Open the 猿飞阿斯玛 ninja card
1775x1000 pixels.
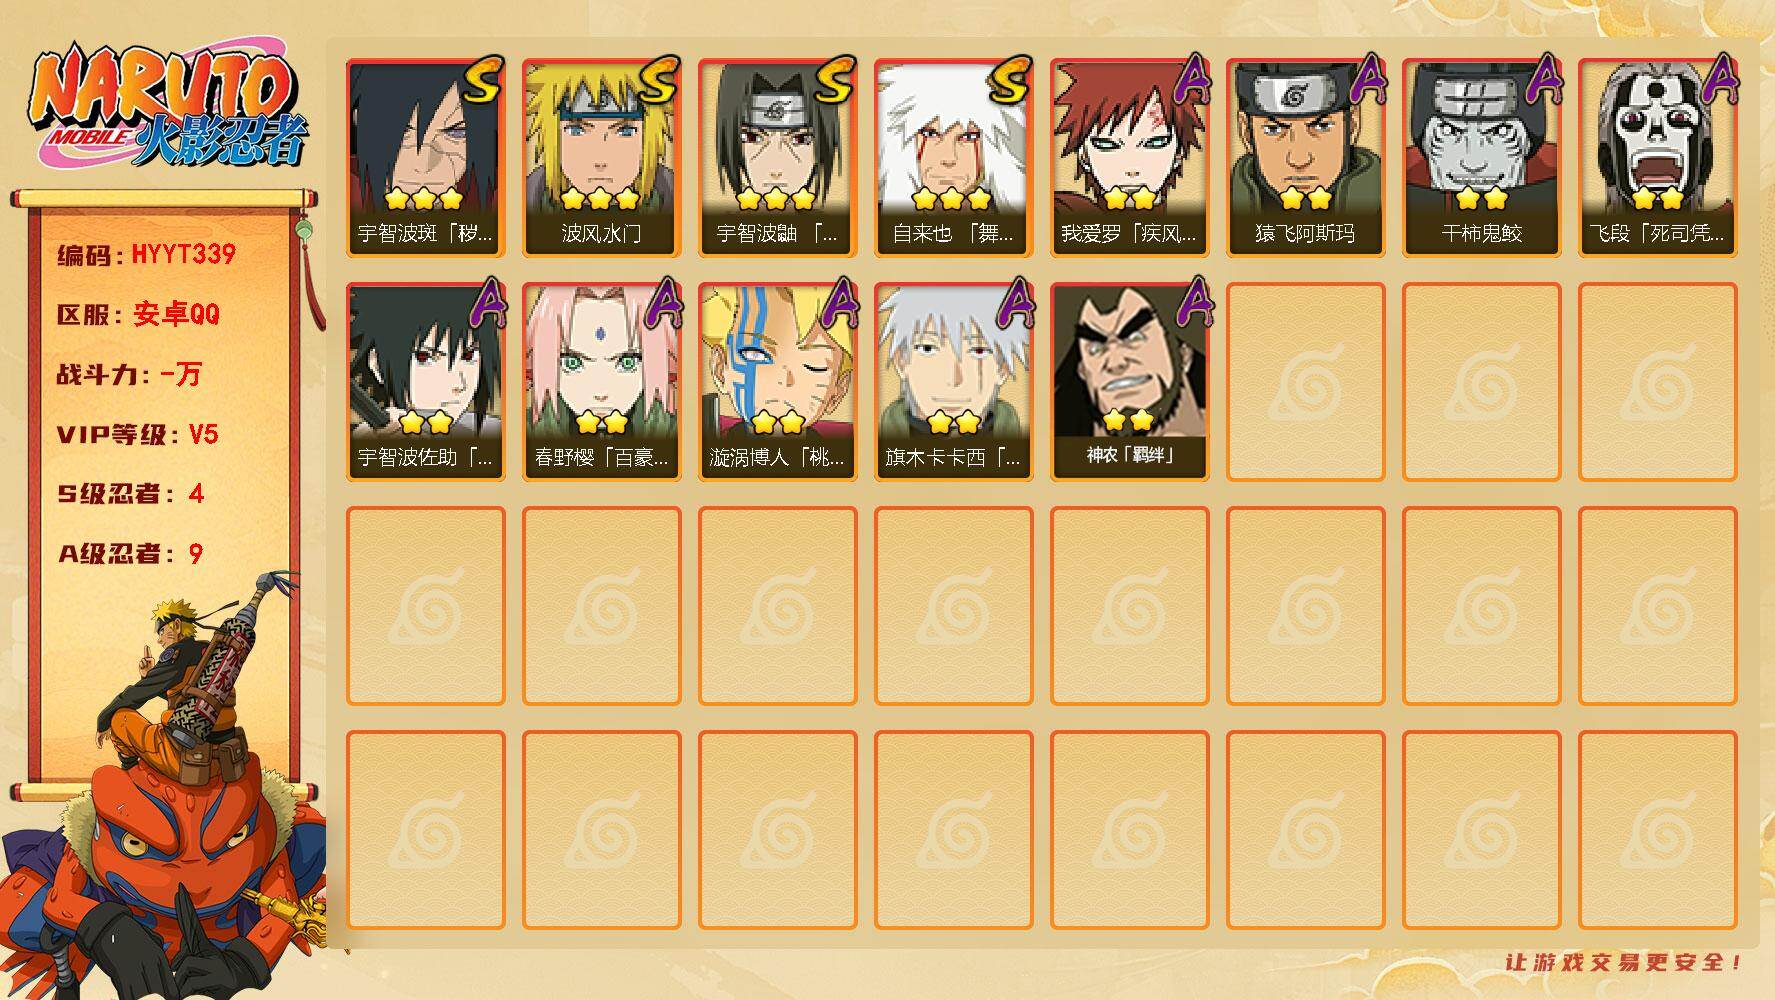click(1305, 158)
